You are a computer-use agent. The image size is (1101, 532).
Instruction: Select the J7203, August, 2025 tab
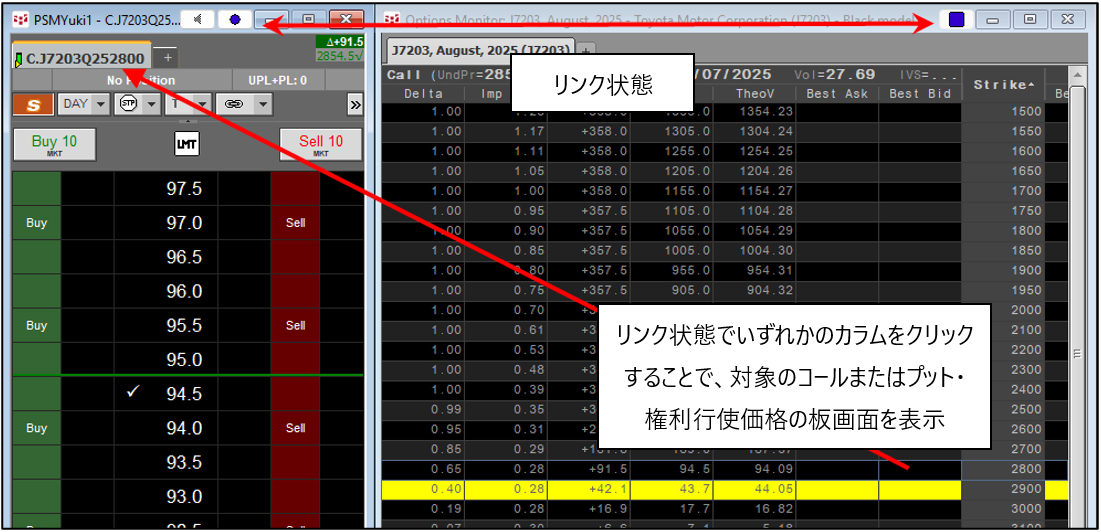(x=480, y=50)
